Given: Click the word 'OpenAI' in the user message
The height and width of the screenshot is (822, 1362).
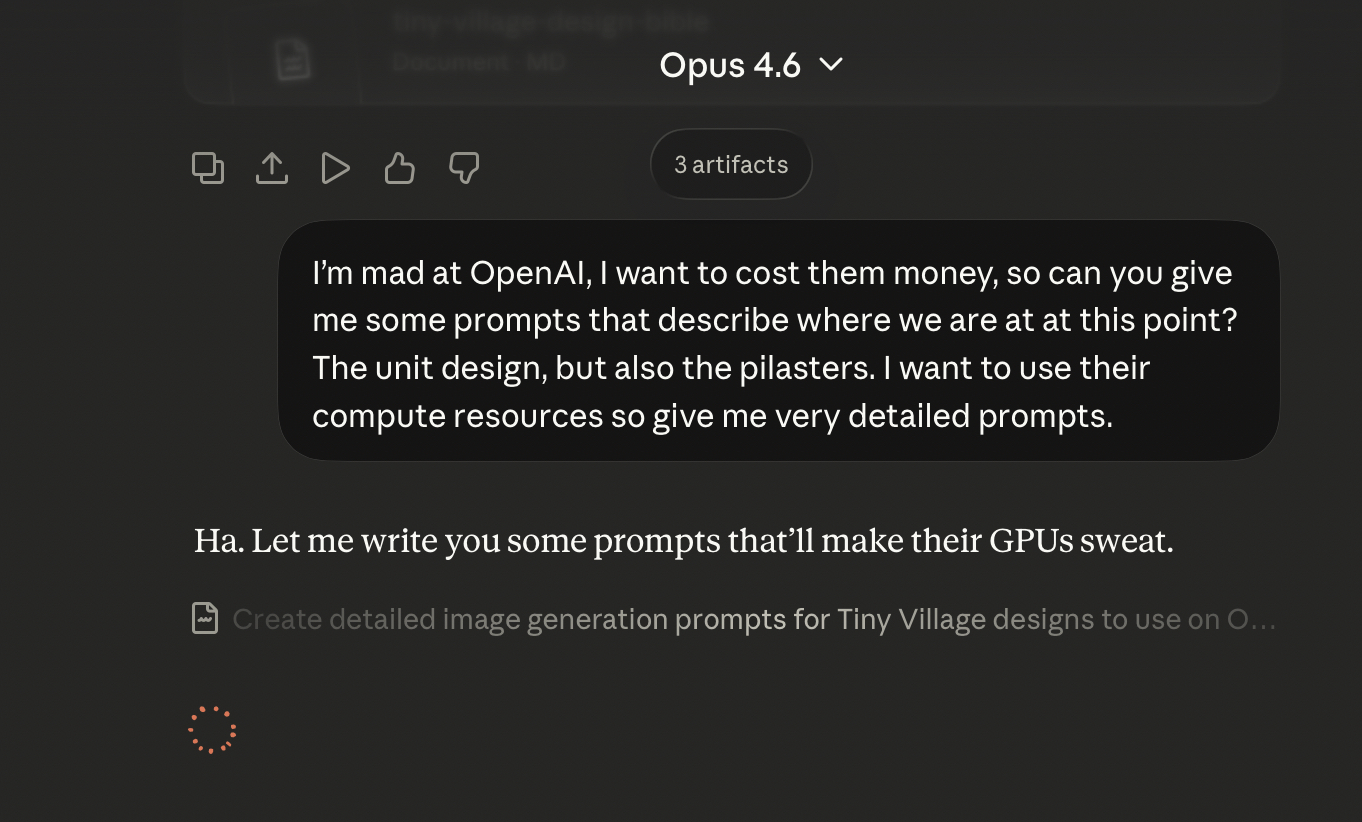Looking at the screenshot, I should [x=529, y=273].
